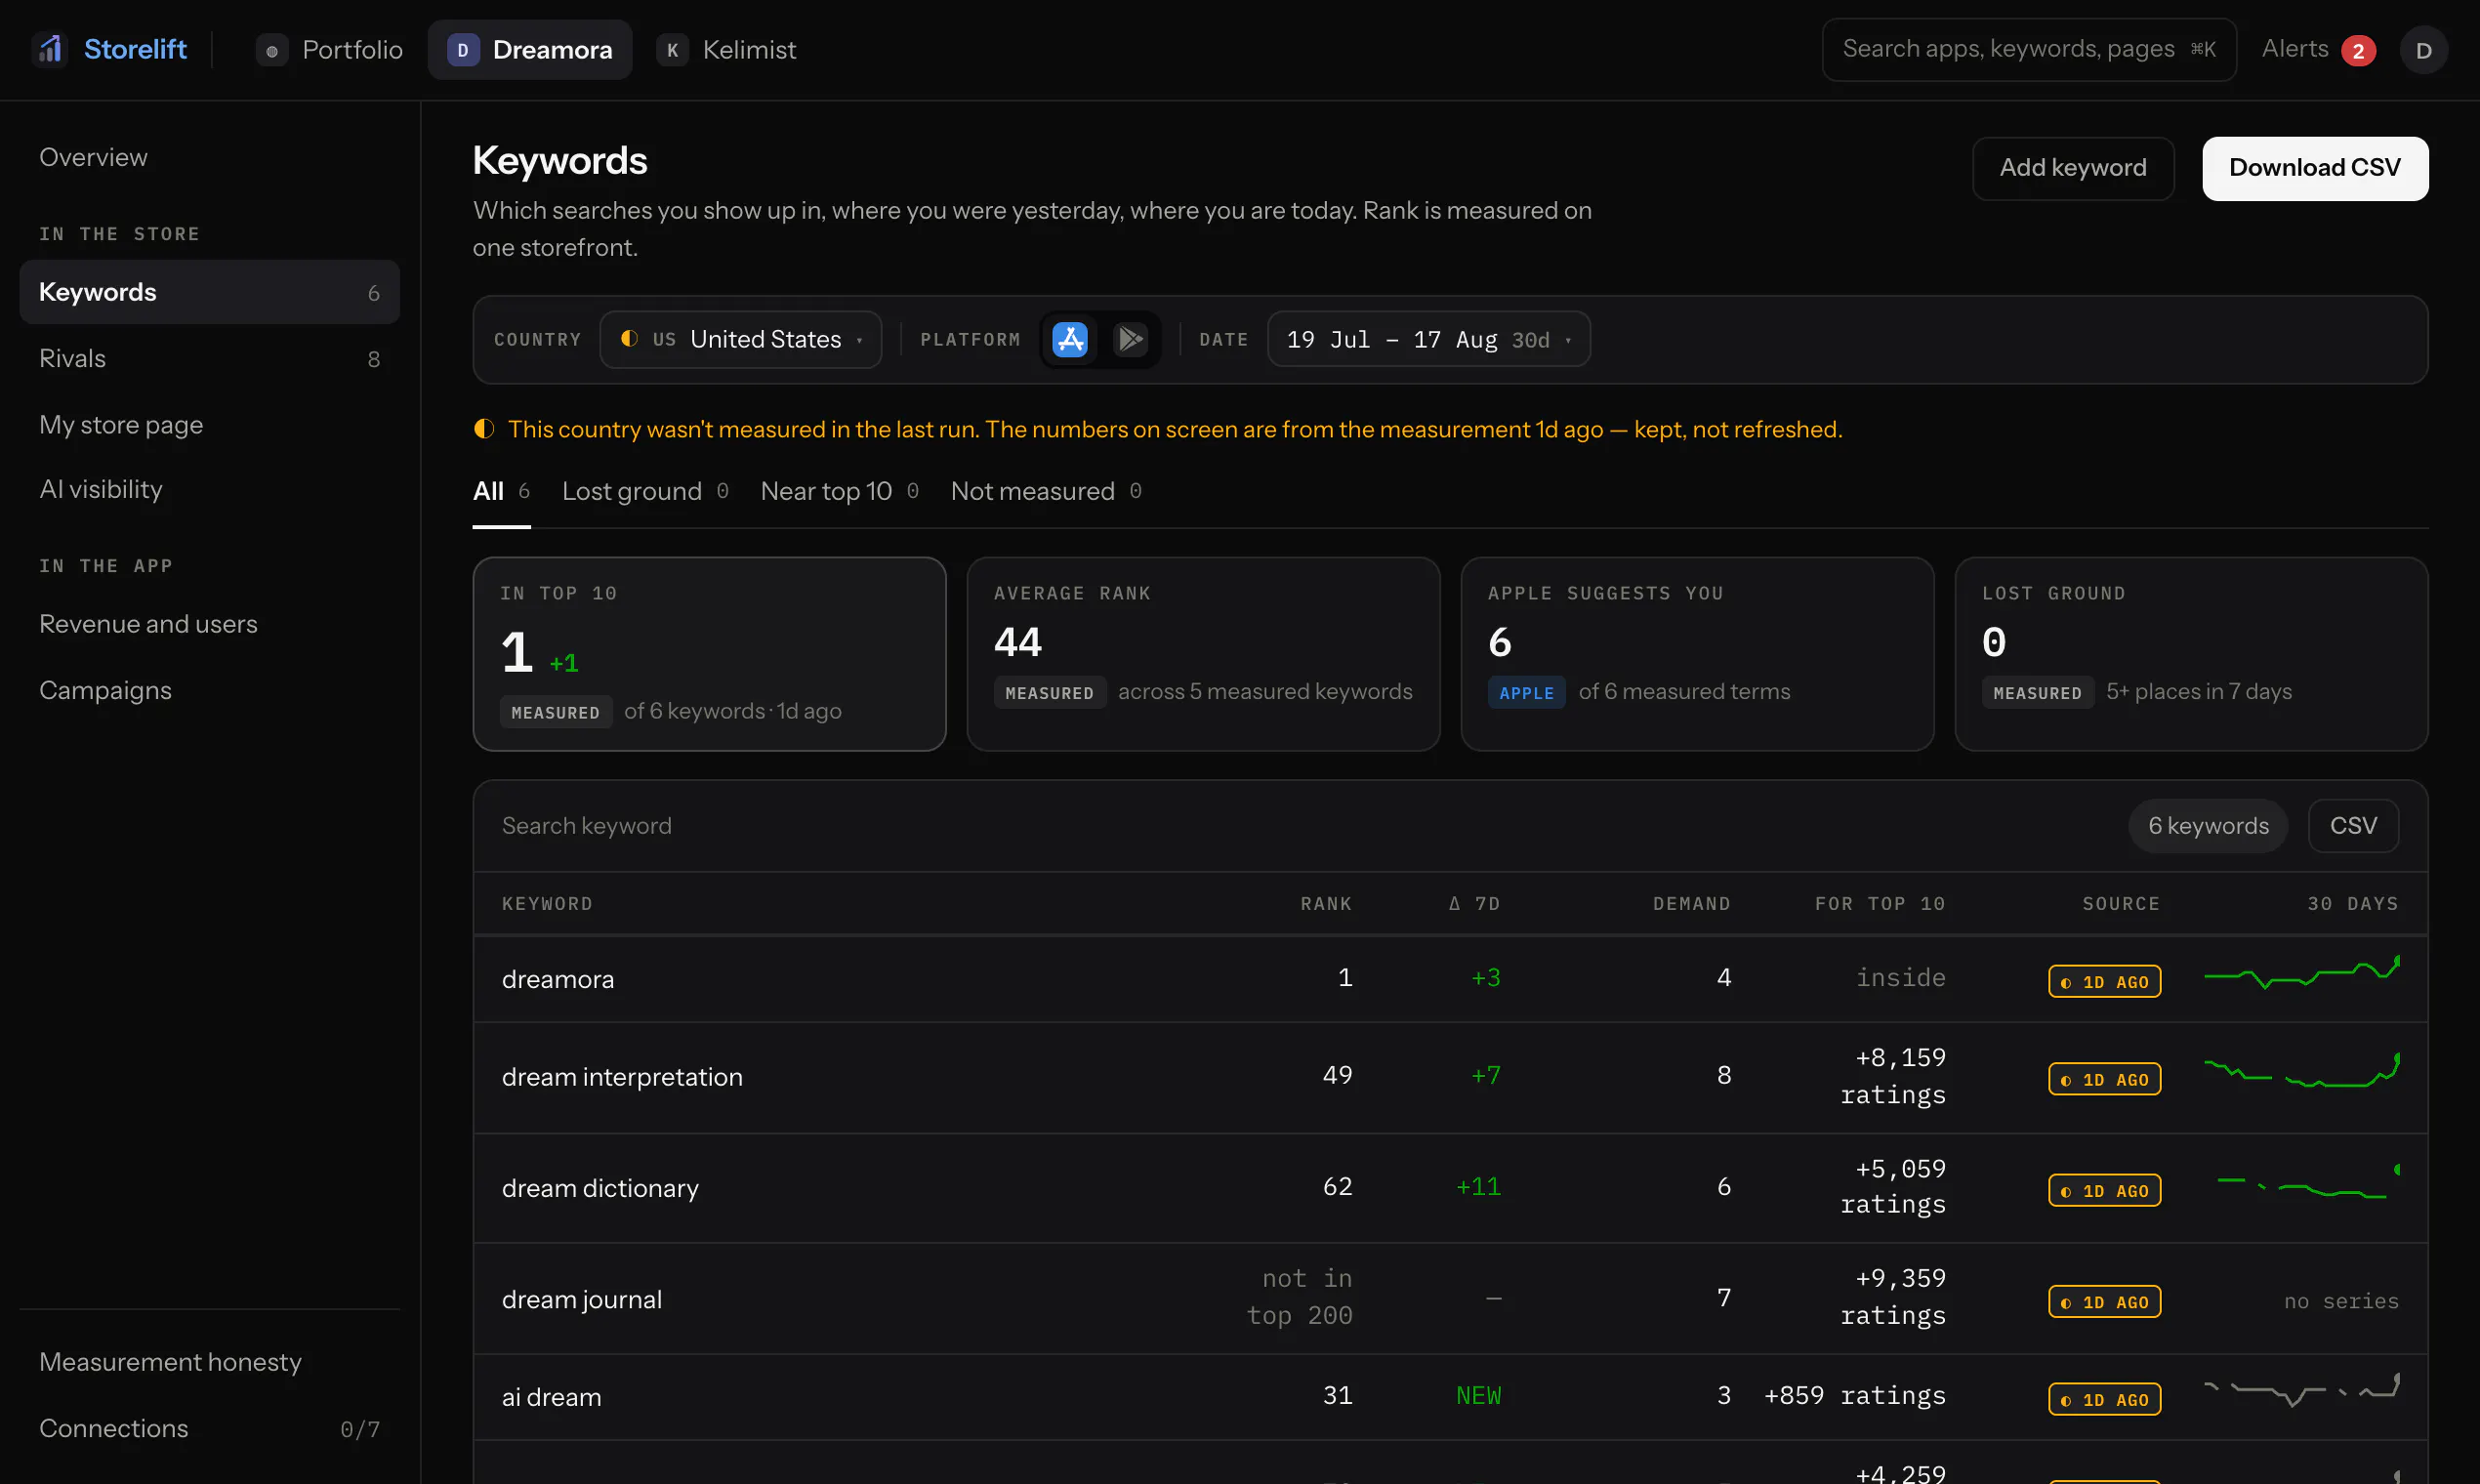Open the ai dream sparkline
Viewport: 2480px width, 1484px height.
tap(2301, 1391)
